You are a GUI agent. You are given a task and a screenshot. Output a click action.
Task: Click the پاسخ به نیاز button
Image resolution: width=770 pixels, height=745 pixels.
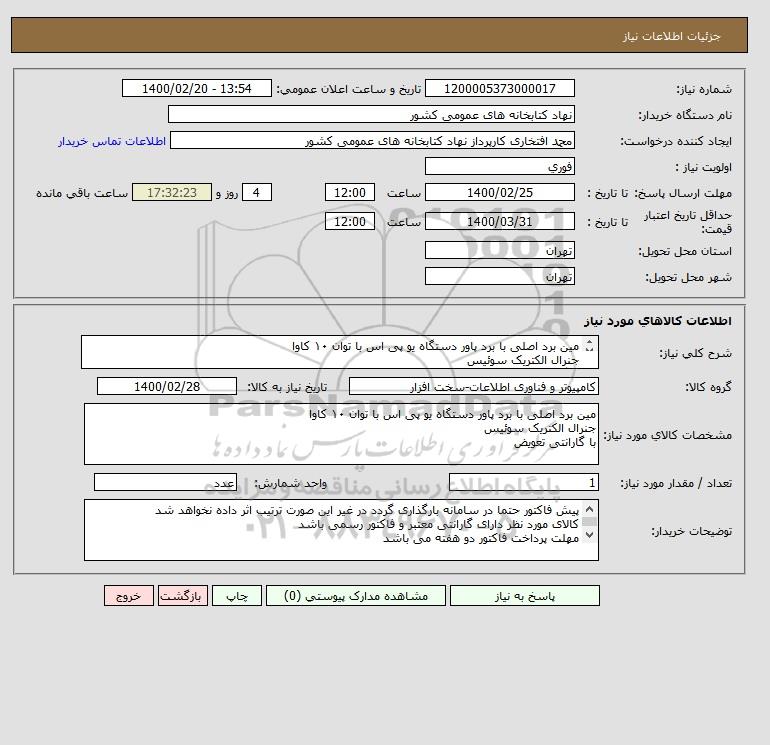pos(524,596)
